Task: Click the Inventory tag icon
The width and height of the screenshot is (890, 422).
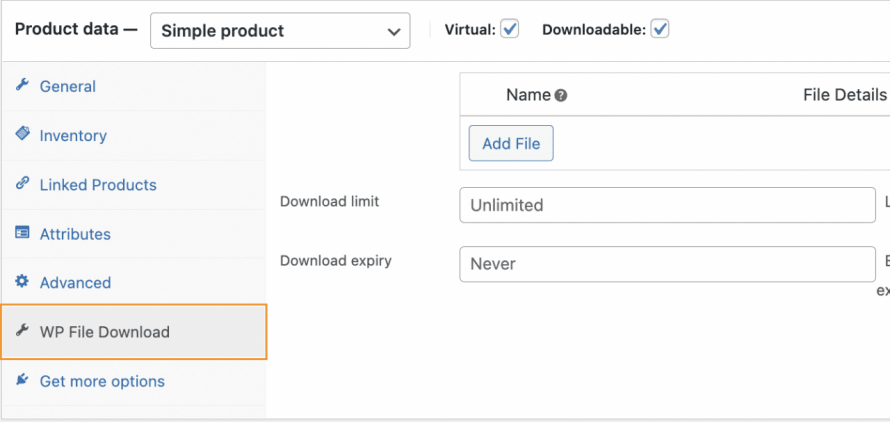Action: pyautogui.click(x=22, y=134)
